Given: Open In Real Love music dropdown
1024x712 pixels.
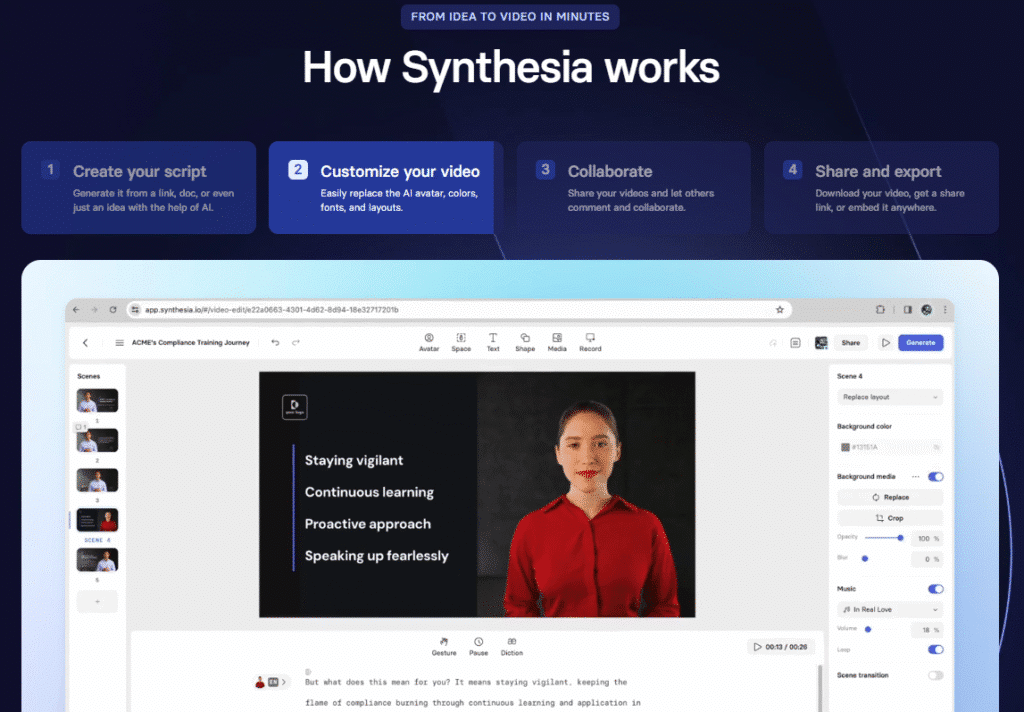Looking at the screenshot, I should (890, 609).
